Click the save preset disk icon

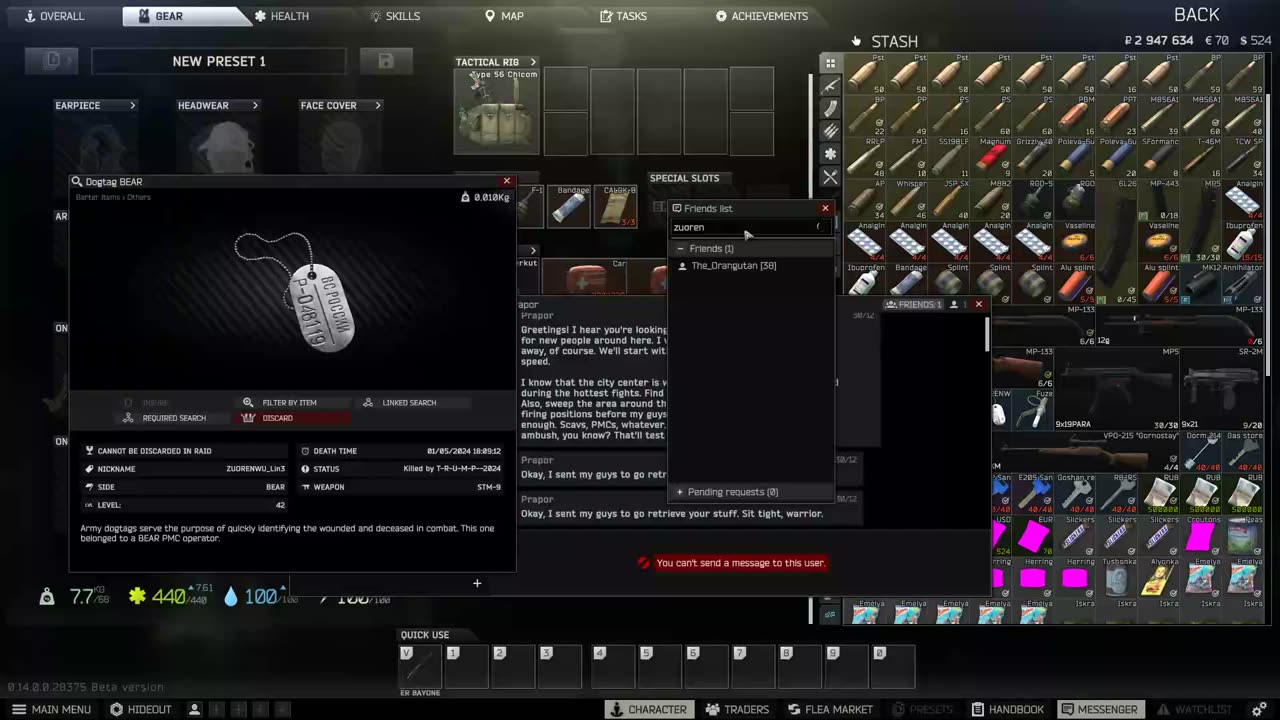[x=385, y=61]
